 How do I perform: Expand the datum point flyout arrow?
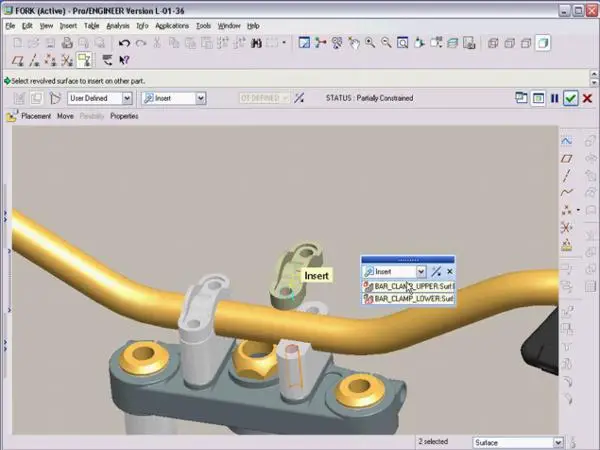(x=578, y=210)
